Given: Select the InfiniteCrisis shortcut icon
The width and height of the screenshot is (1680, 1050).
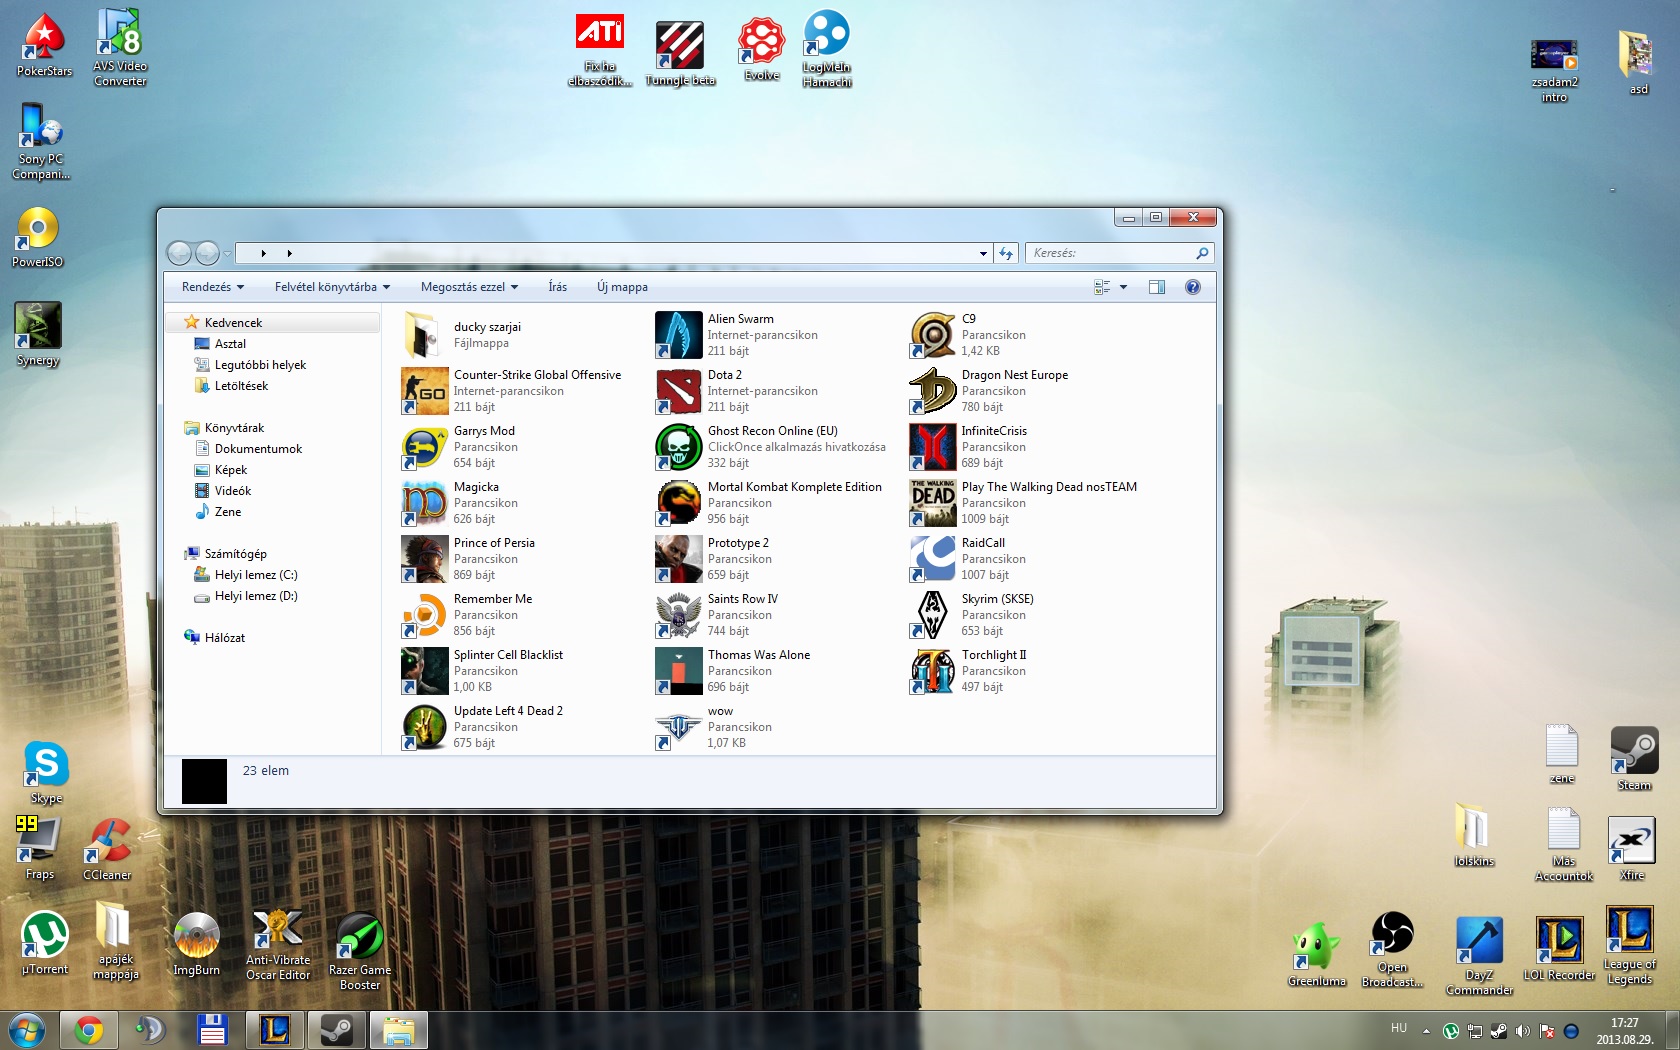Looking at the screenshot, I should tap(932, 447).
